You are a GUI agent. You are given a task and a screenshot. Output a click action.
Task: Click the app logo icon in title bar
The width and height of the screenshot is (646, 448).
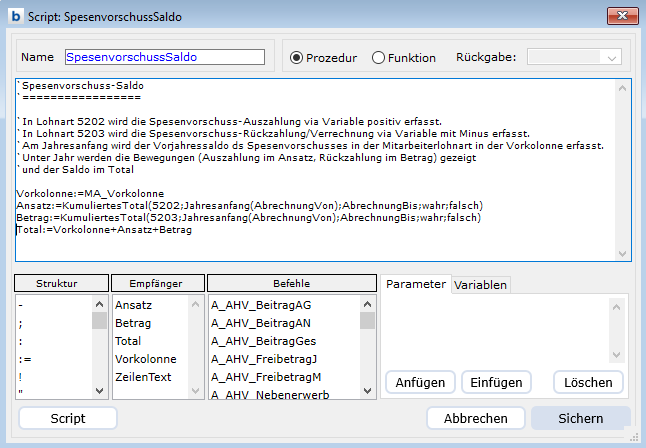click(x=15, y=15)
